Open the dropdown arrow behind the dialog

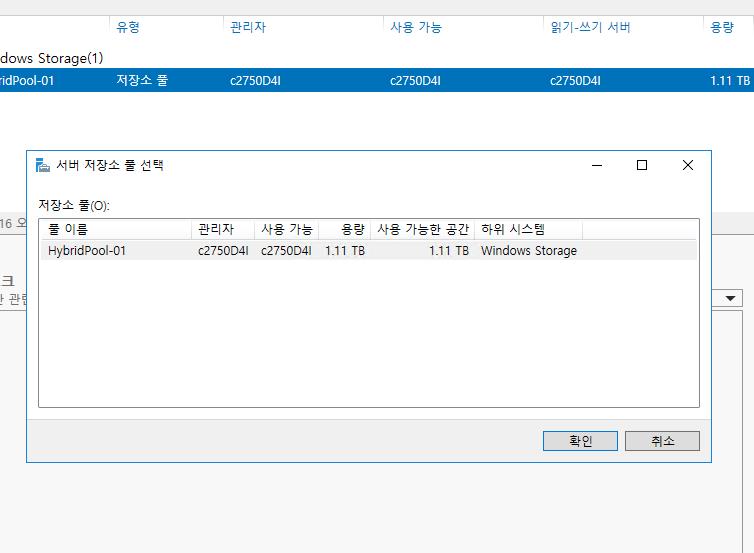point(730,298)
